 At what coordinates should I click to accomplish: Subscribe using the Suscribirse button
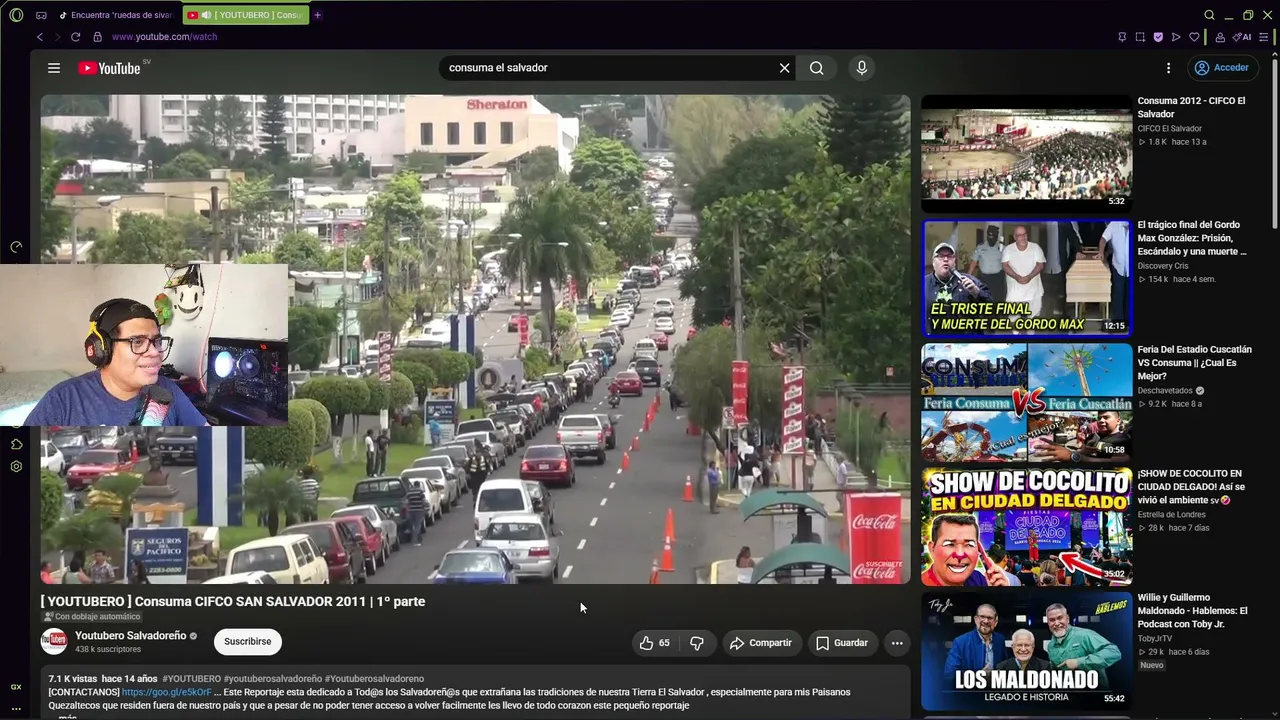click(x=248, y=642)
